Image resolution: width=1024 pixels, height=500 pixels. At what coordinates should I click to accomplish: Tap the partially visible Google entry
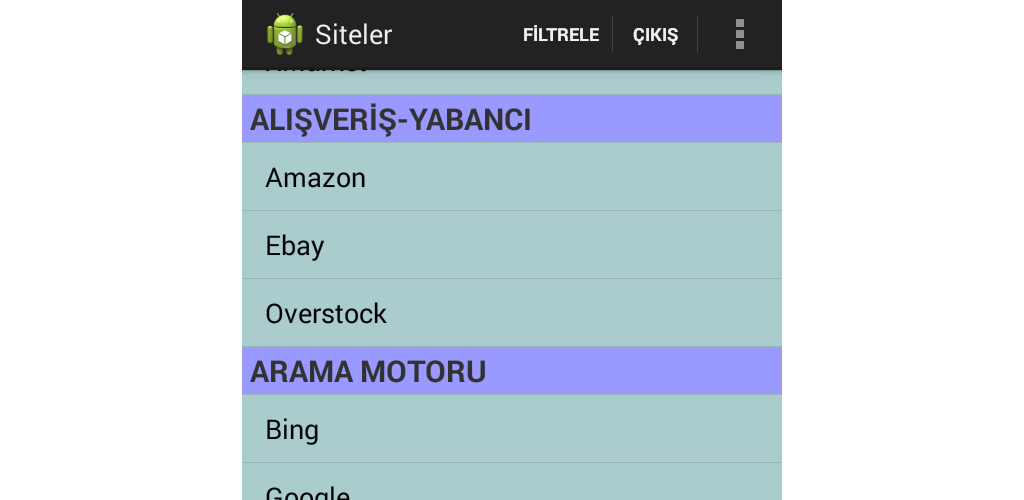[x=511, y=489]
